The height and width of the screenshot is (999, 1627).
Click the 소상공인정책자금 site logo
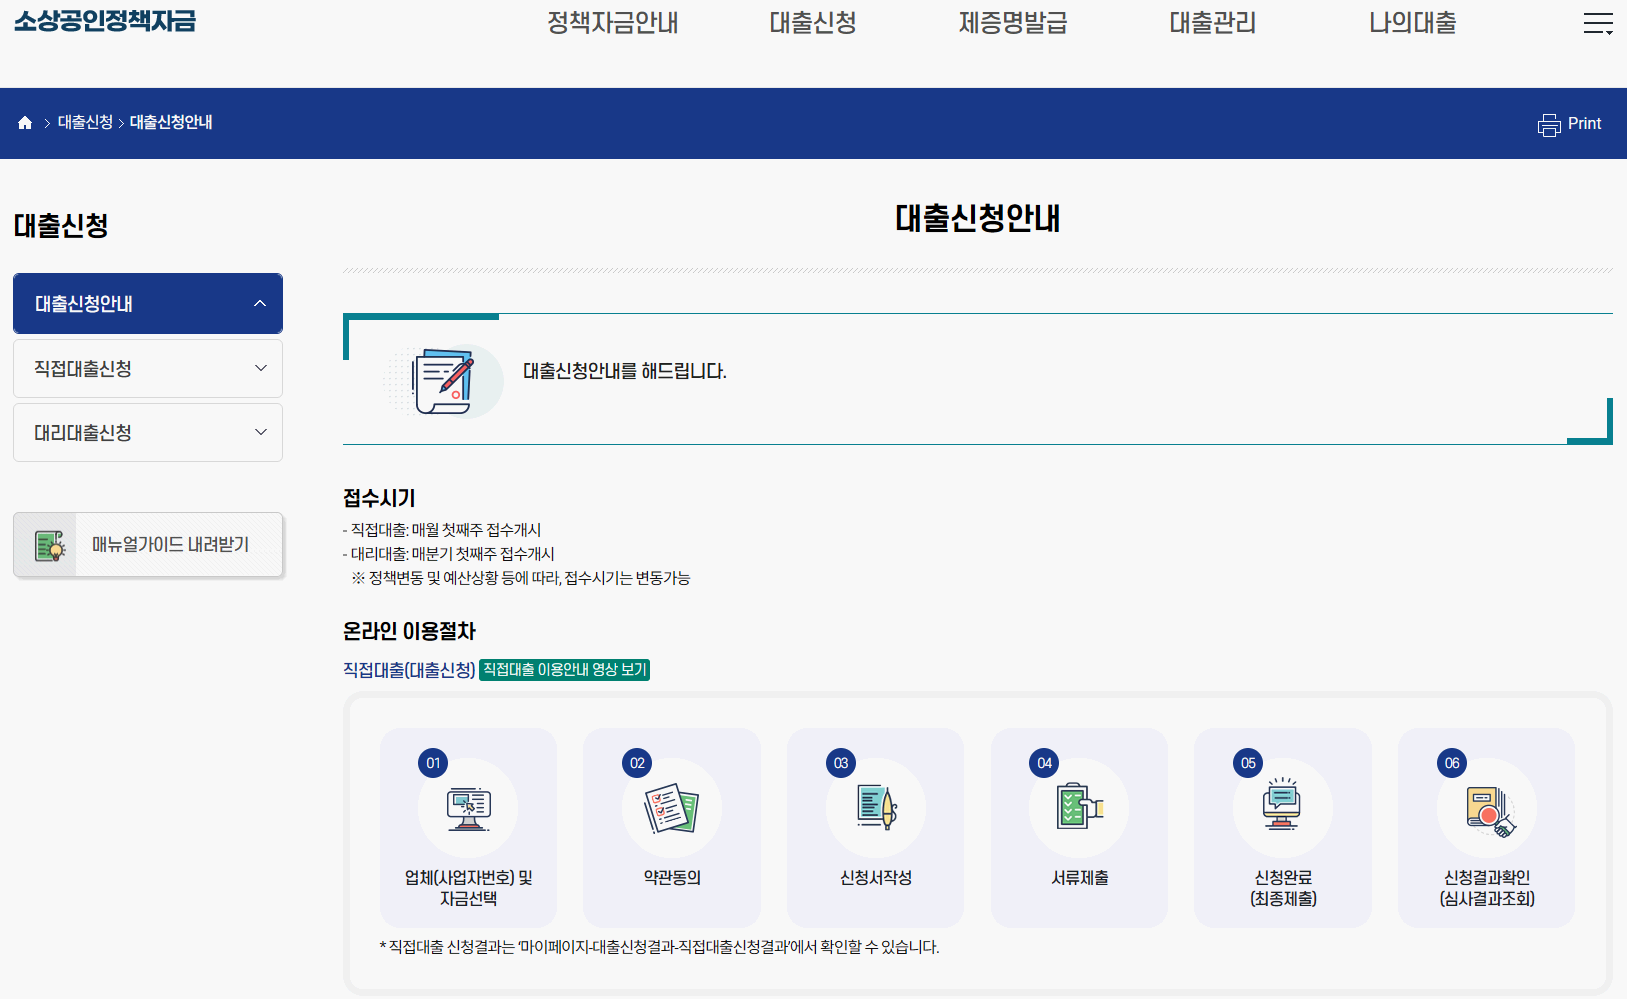[105, 21]
